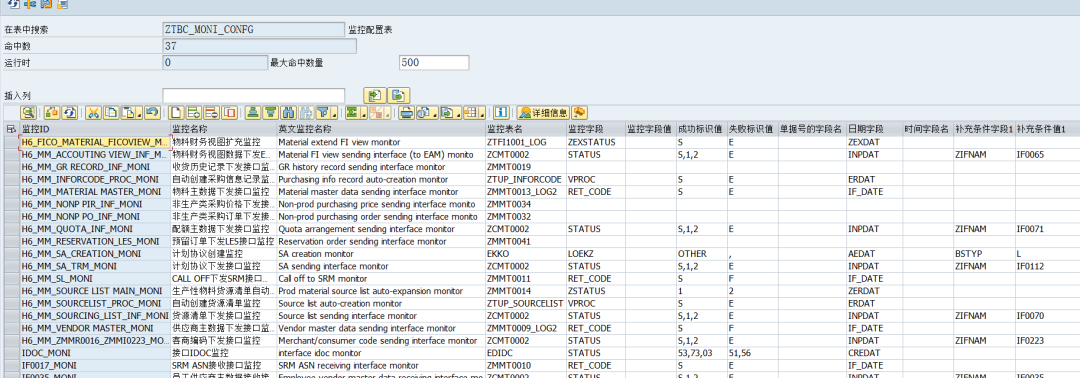Image resolution: width=1080 pixels, height=378 pixels.
Task: Select the H6_MM_GR RECORD_INF_MONI cell
Action: (x=94, y=167)
